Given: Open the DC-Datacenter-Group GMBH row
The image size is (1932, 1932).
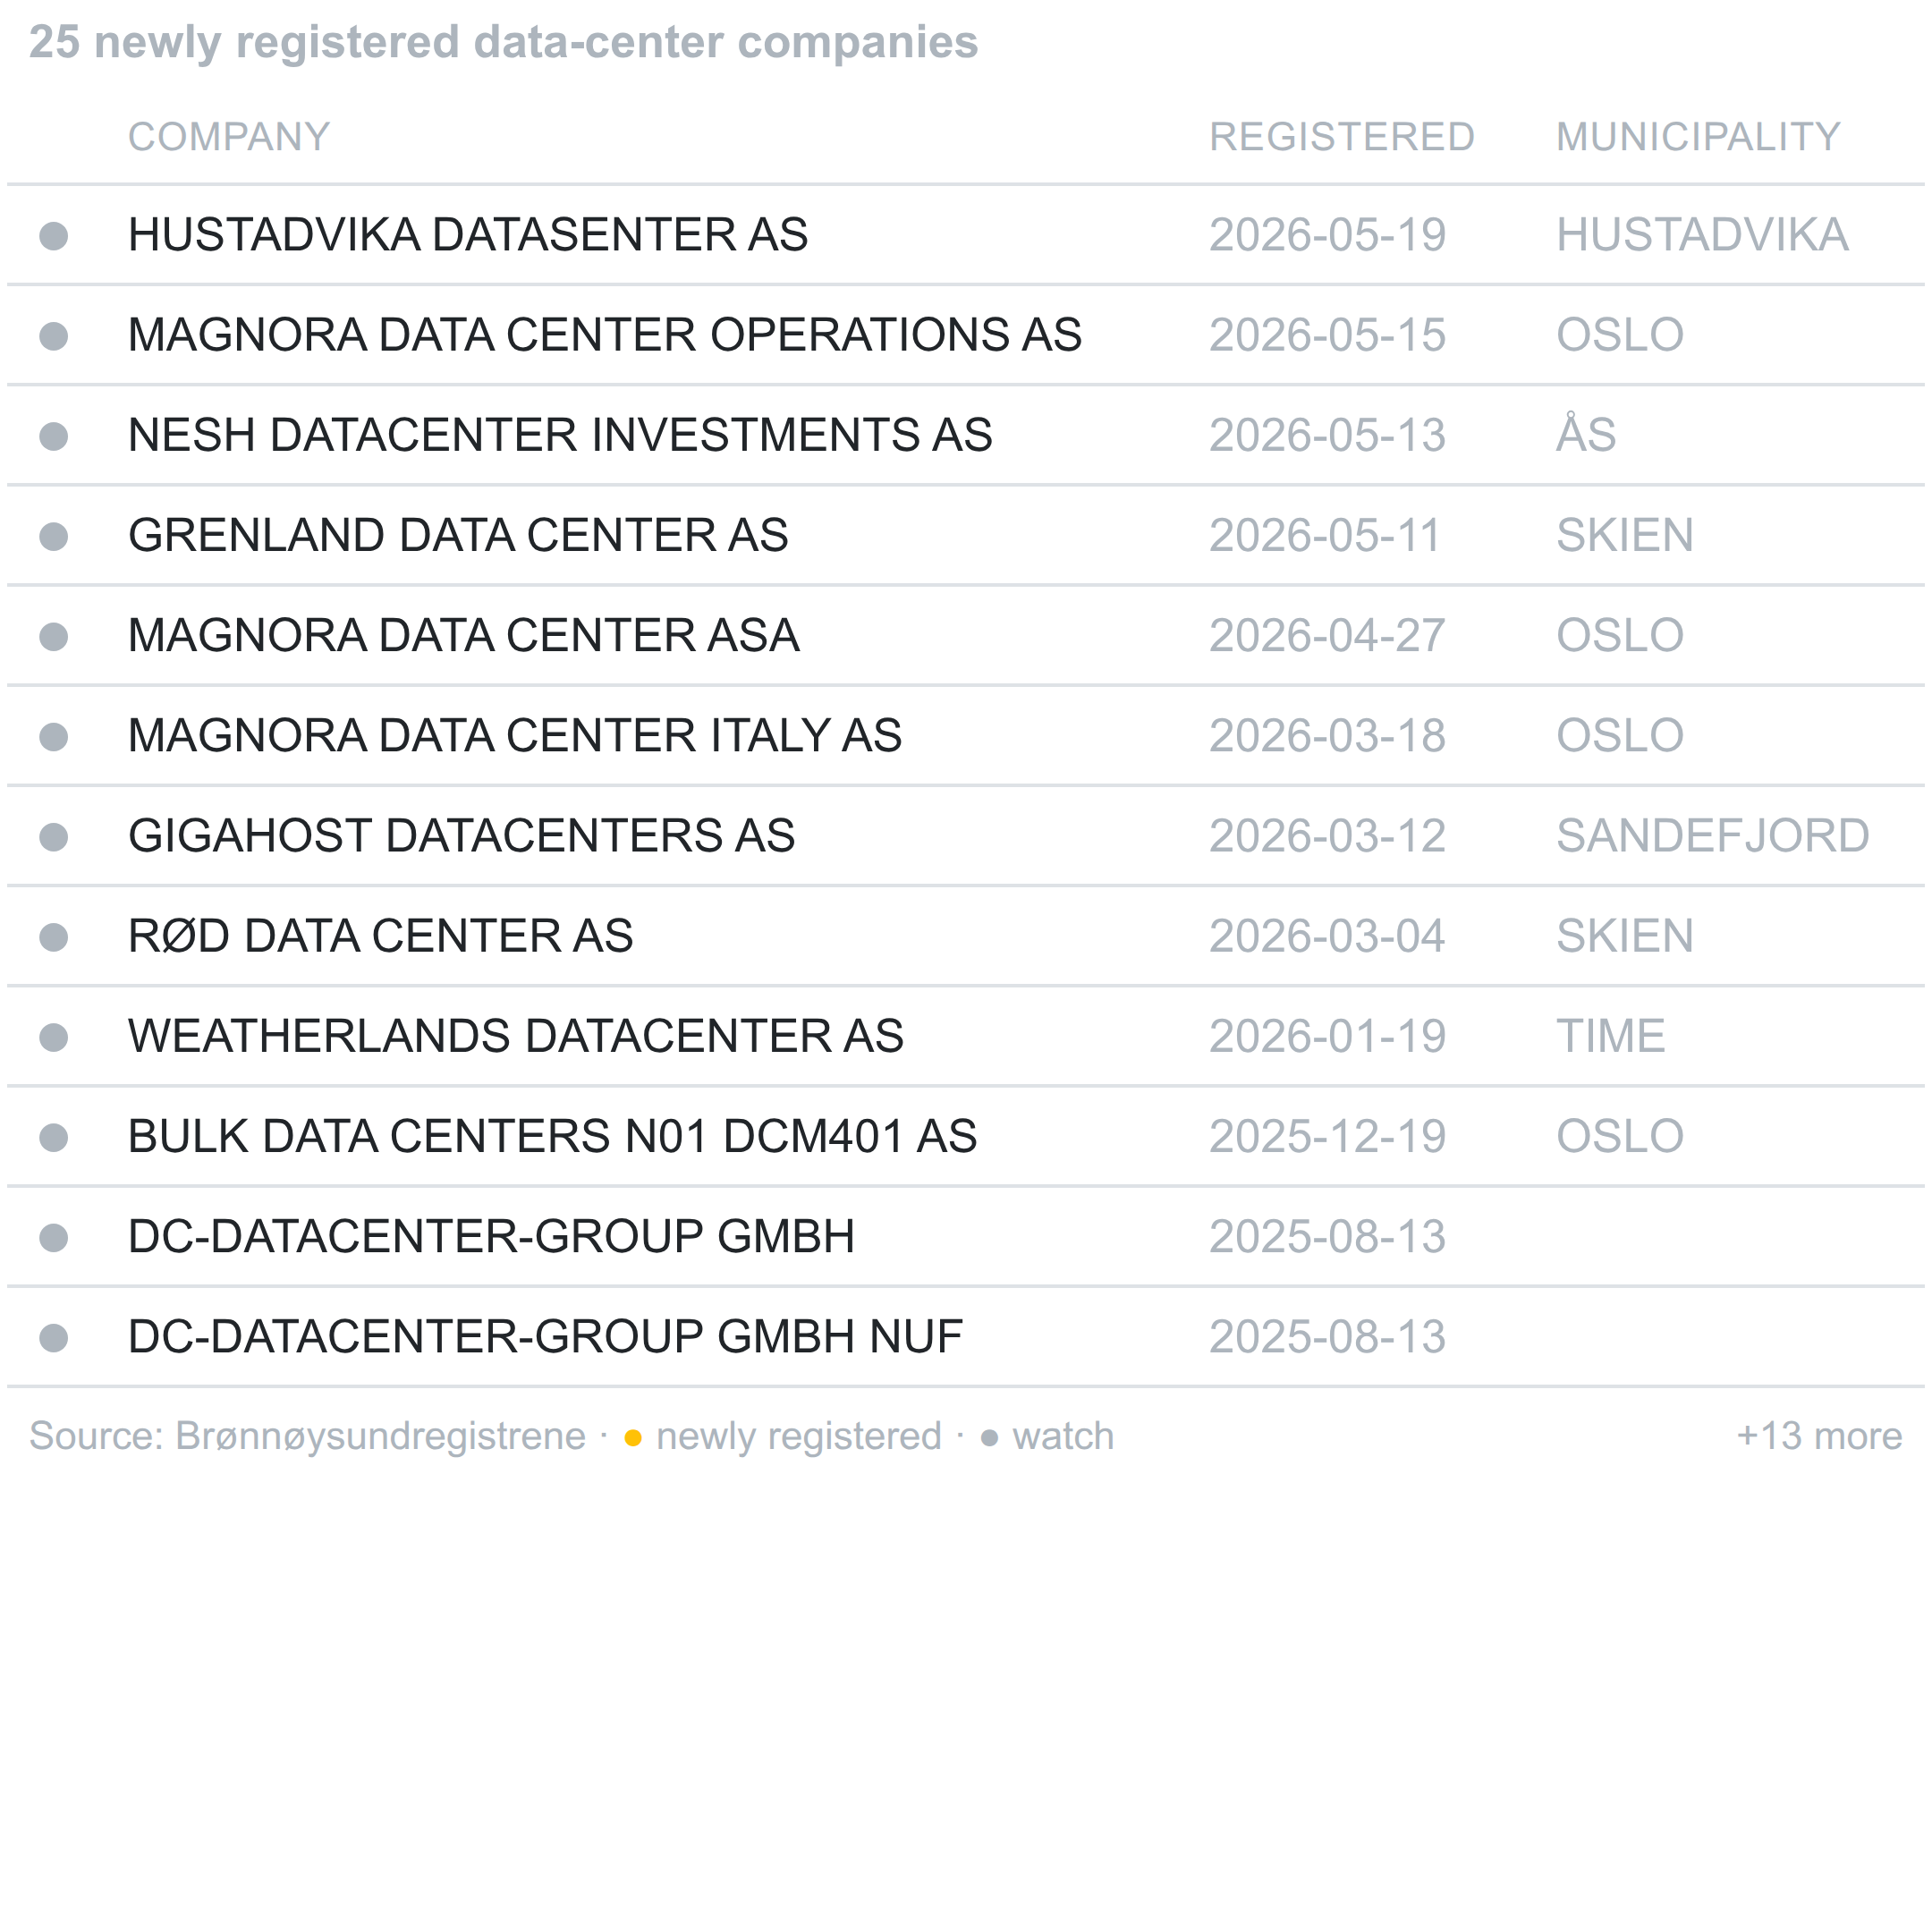Looking at the screenshot, I should click(965, 1237).
